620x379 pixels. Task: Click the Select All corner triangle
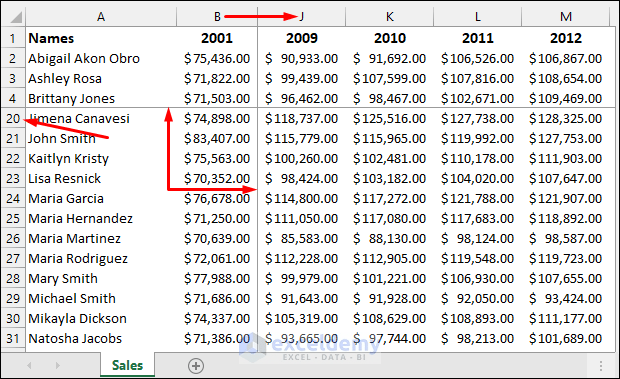(x=16, y=17)
